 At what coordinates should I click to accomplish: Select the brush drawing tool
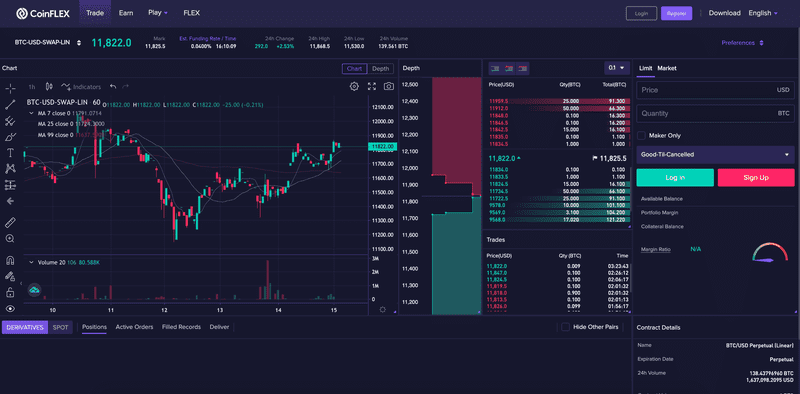(x=10, y=137)
